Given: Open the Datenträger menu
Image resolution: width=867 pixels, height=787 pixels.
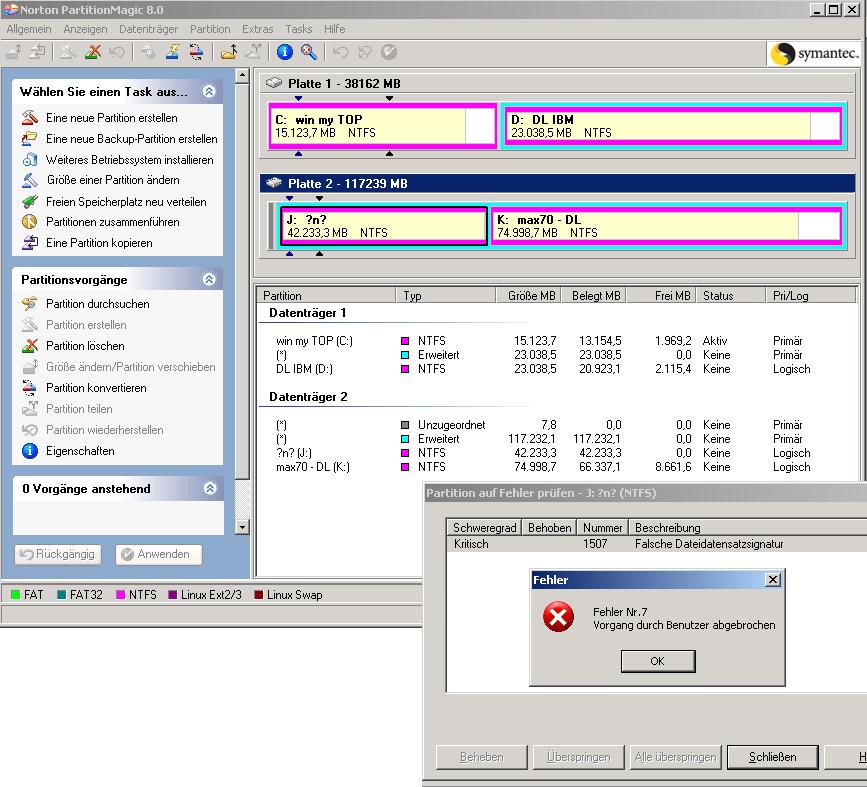Looking at the screenshot, I should click(x=148, y=29).
